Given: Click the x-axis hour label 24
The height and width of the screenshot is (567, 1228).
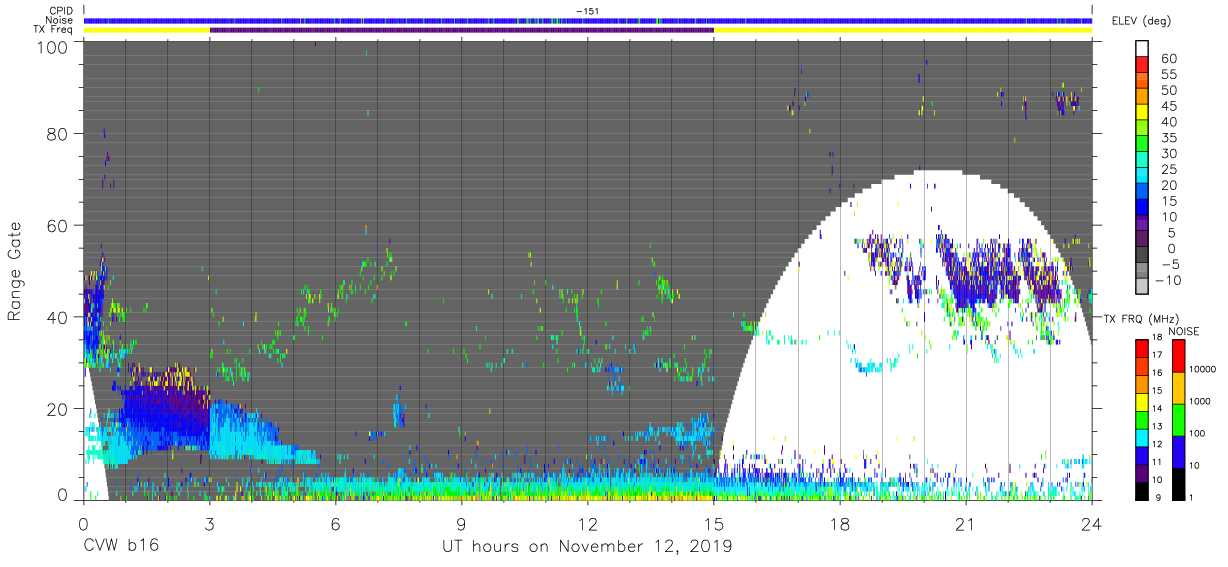Looking at the screenshot, I should coord(1092,523).
